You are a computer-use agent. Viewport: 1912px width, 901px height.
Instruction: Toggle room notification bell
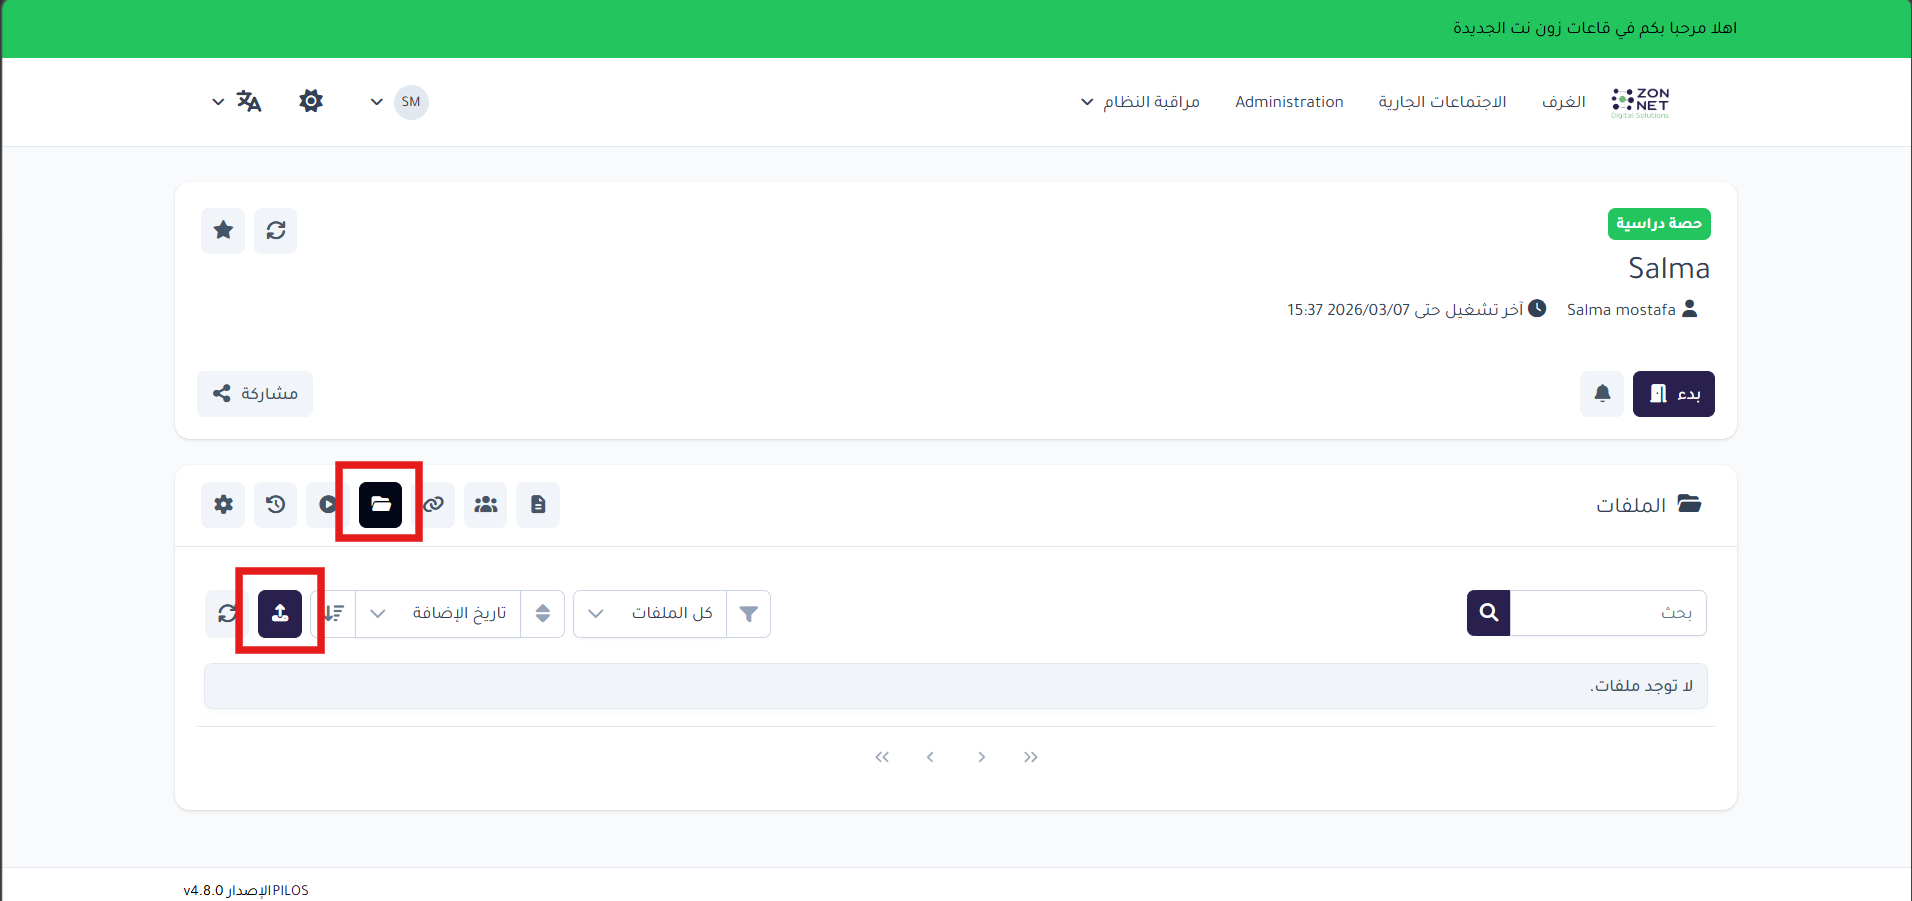coord(1602,394)
